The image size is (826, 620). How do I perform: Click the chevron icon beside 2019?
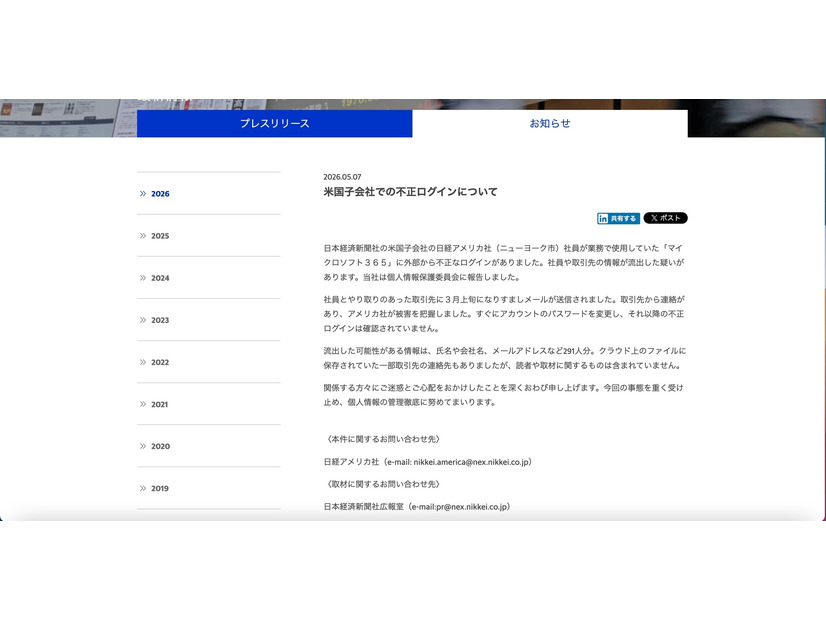143,488
